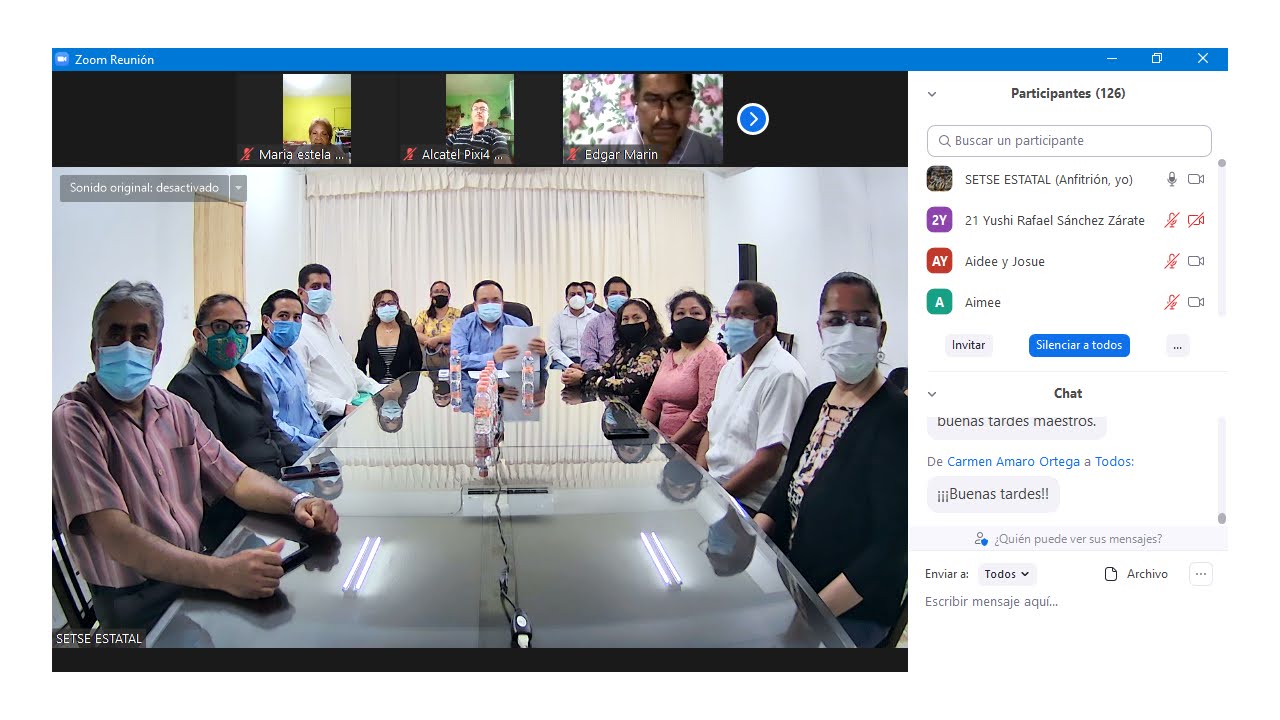Click SETSE ESTATAL label on main video
This screenshot has width=1280, height=720.
(x=99, y=638)
